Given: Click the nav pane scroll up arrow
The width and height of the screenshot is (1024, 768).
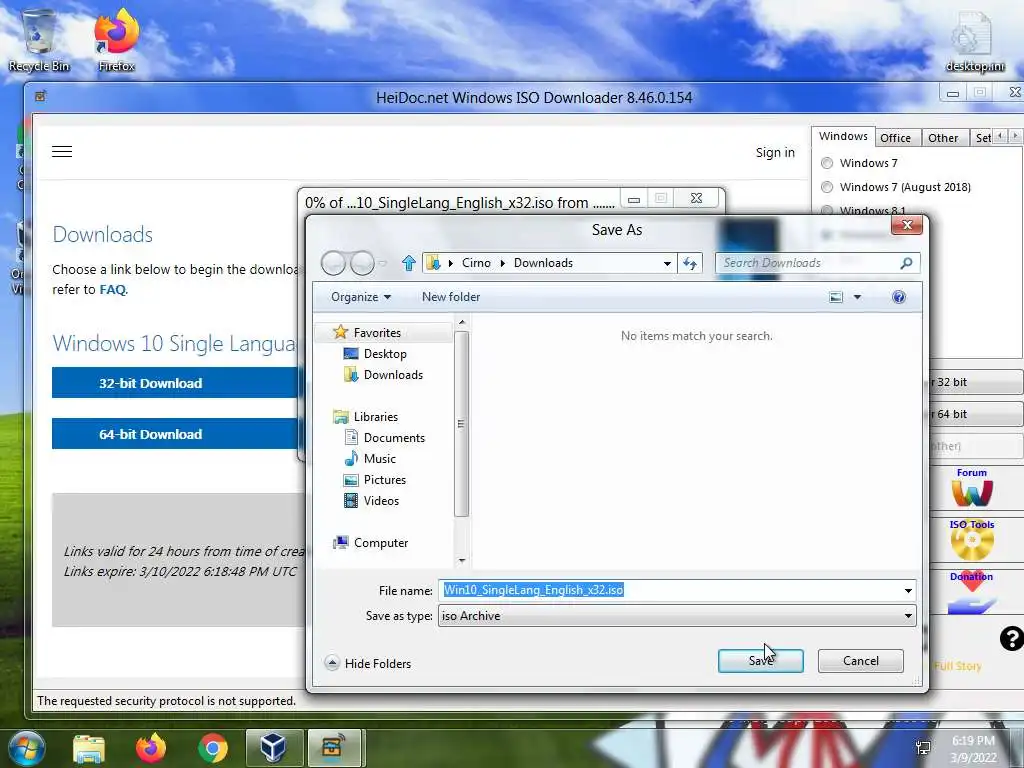Looking at the screenshot, I should click(462, 322).
